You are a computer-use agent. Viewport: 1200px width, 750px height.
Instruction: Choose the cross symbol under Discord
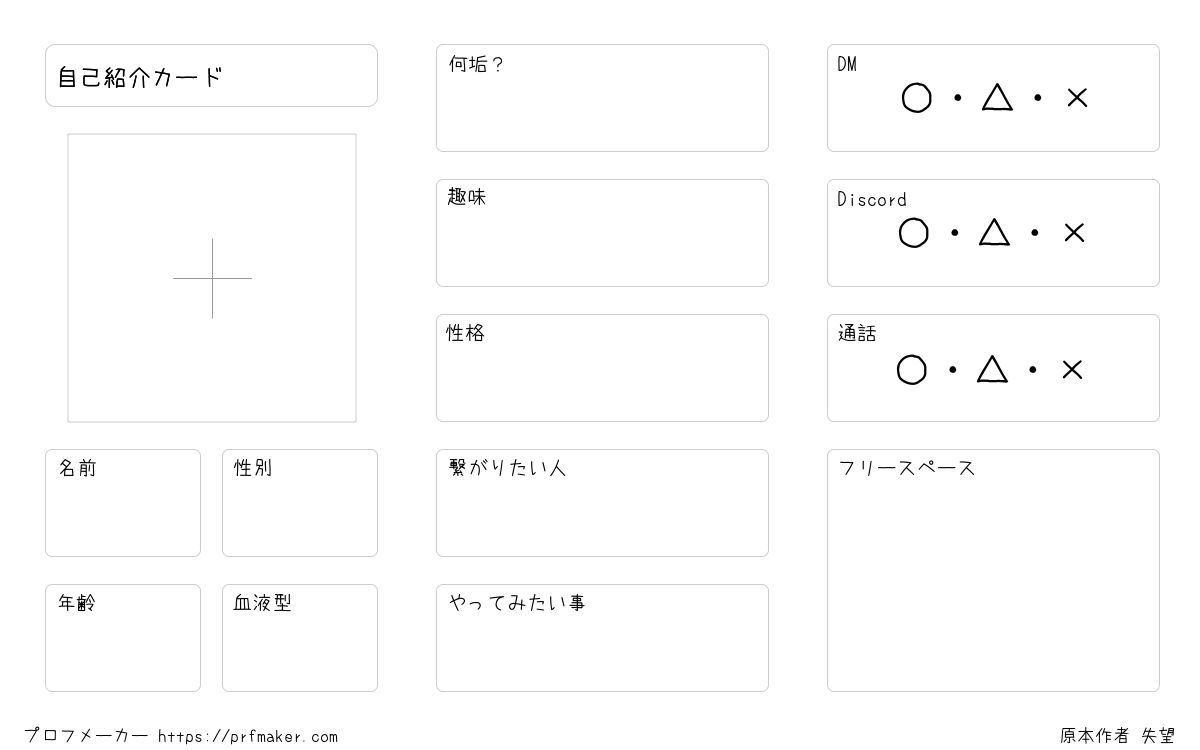point(1074,233)
